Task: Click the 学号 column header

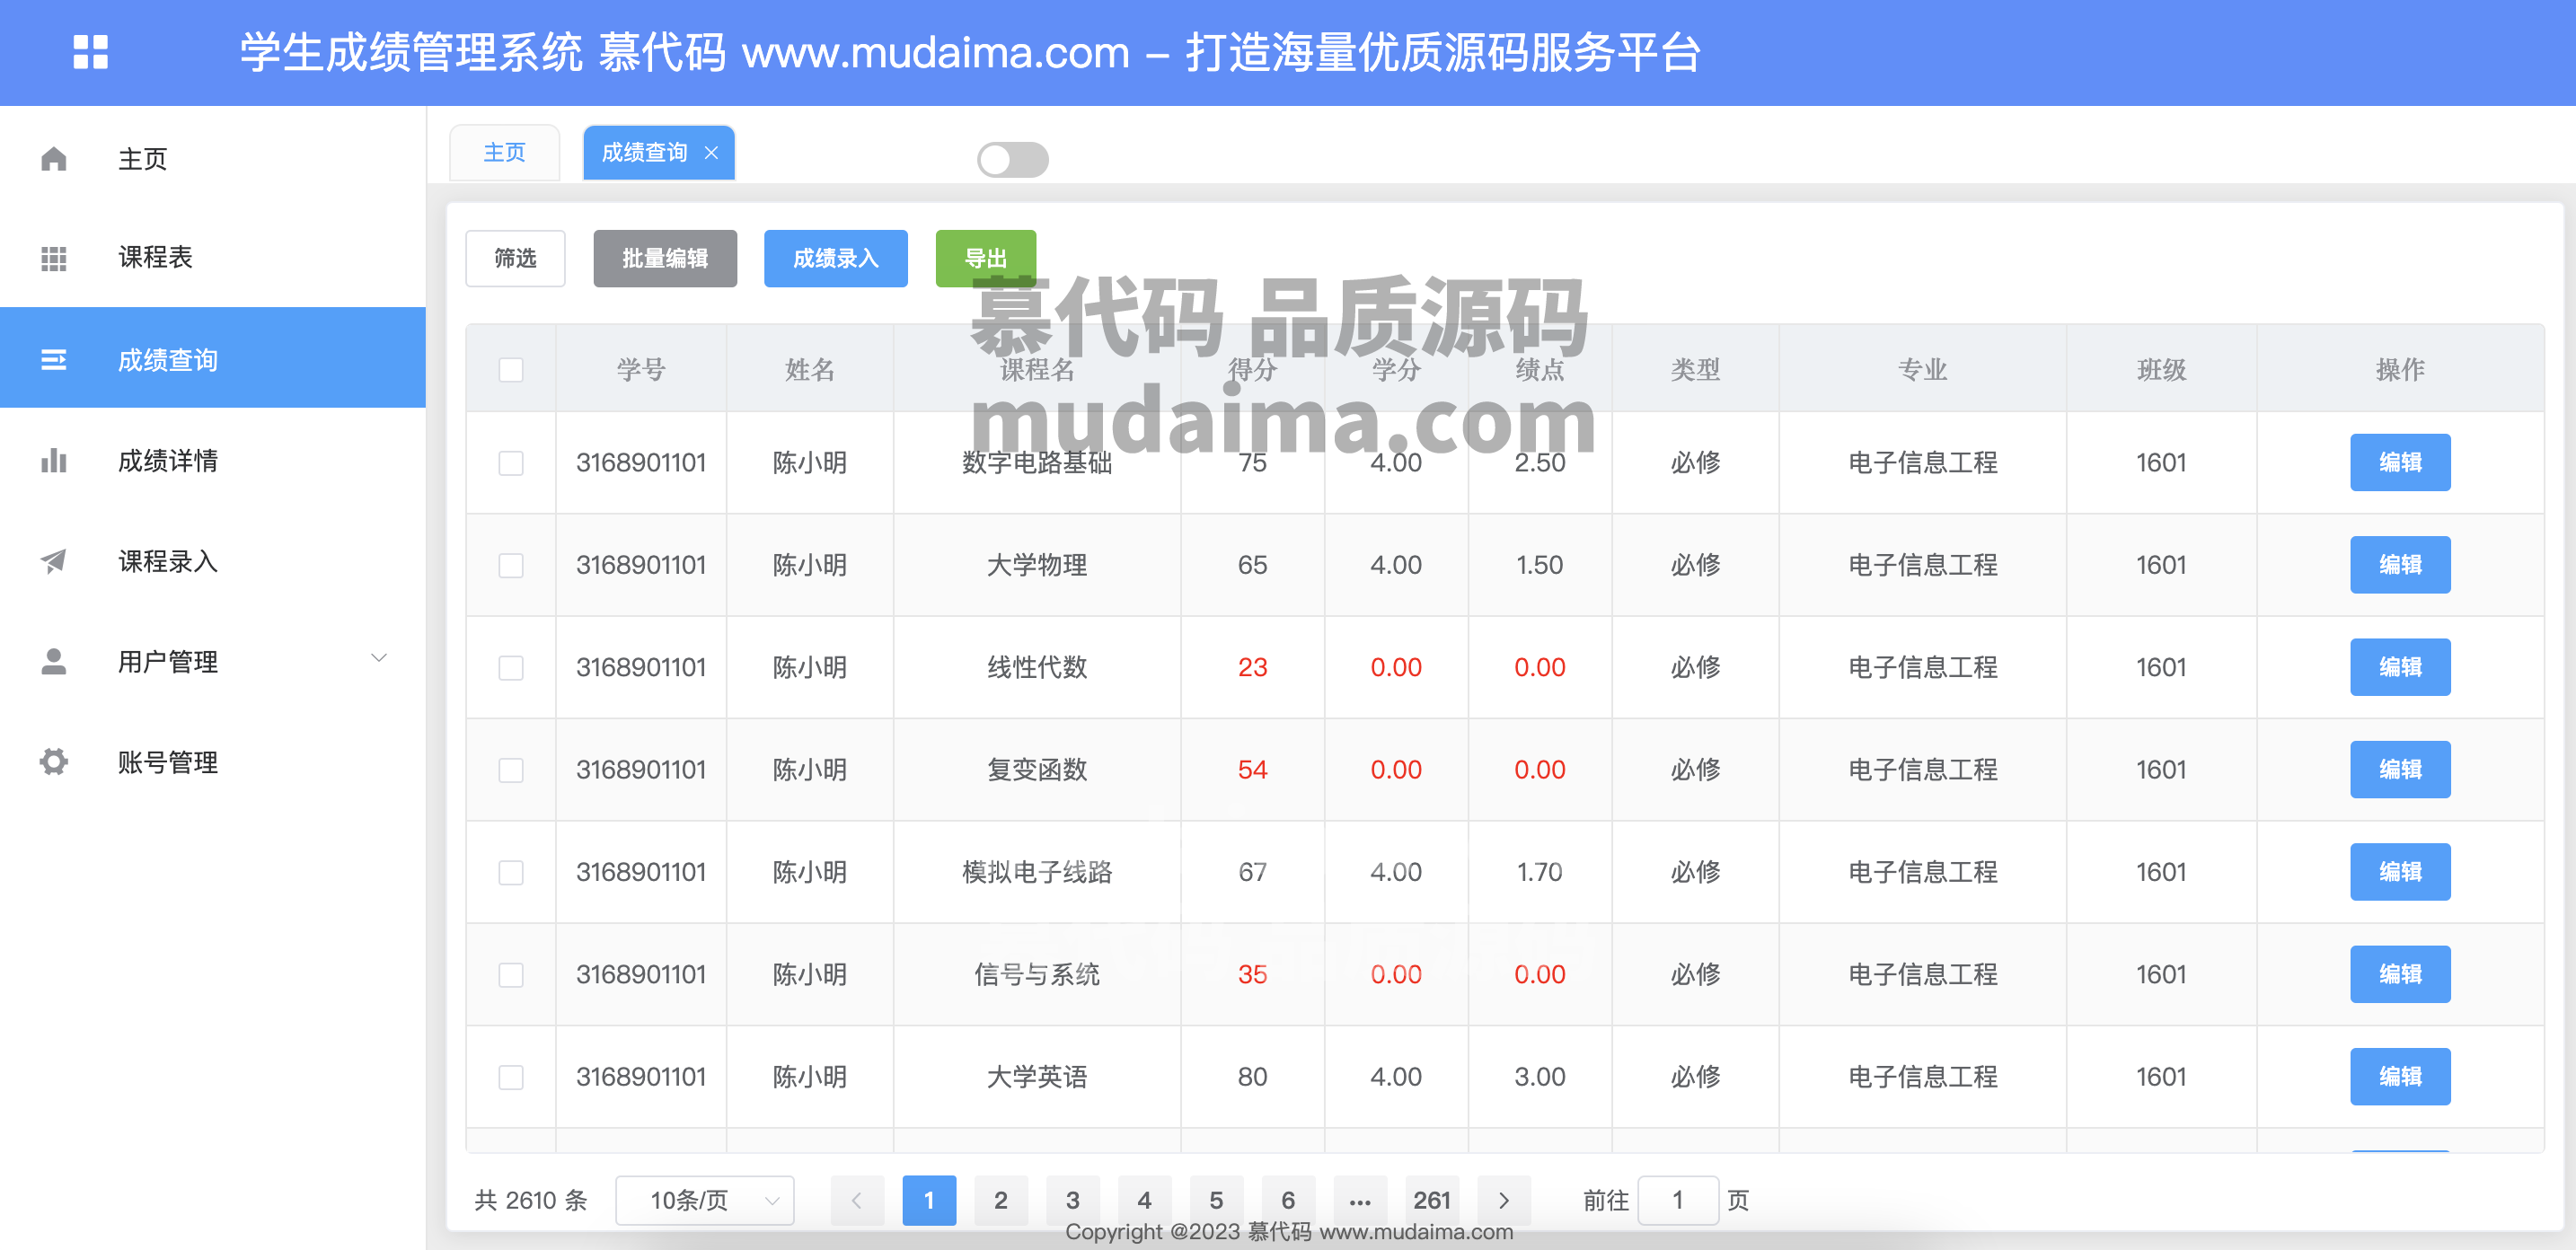Action: click(641, 370)
